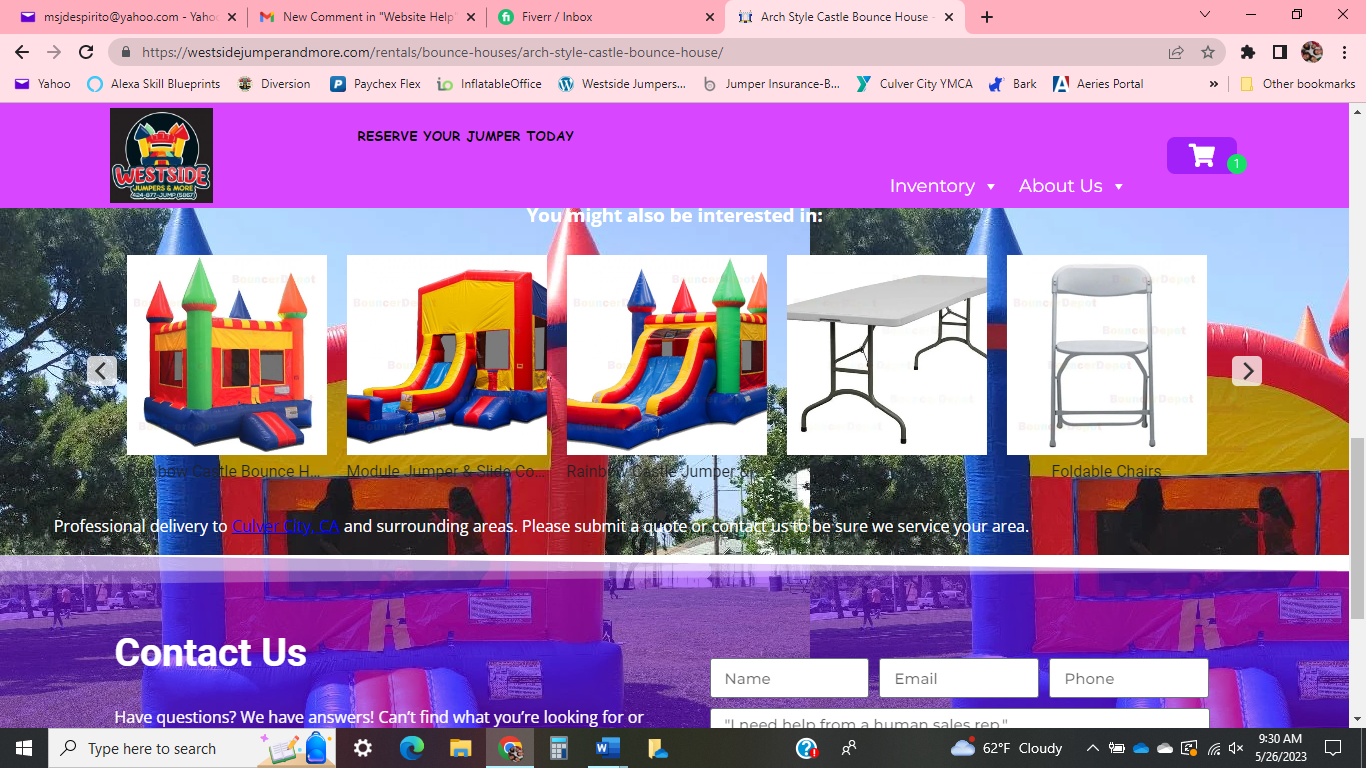Image resolution: width=1366 pixels, height=768 pixels.
Task: Advance carousel with the right arrow
Action: pyautogui.click(x=1246, y=371)
